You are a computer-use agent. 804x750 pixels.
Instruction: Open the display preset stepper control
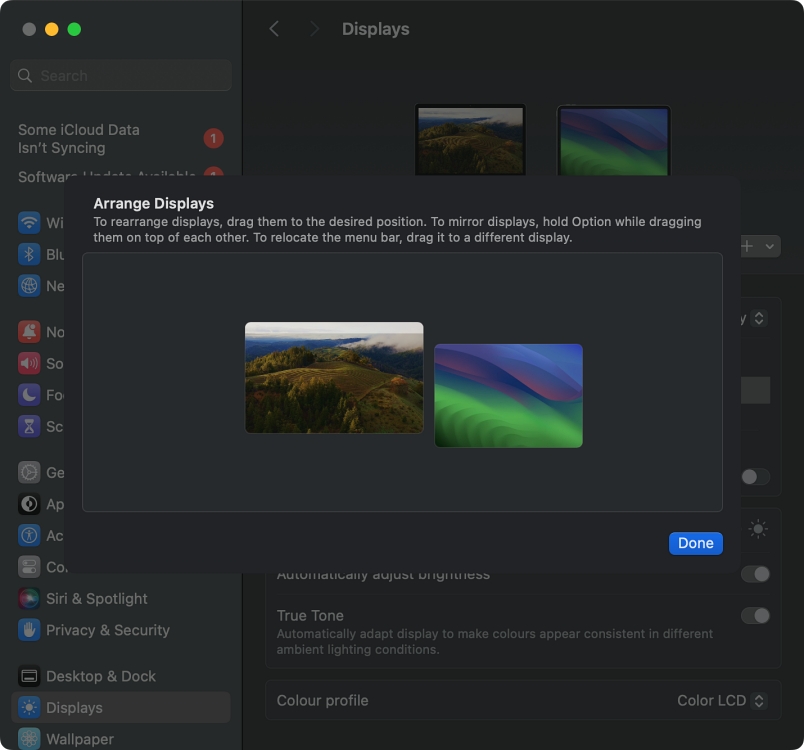[x=758, y=318]
